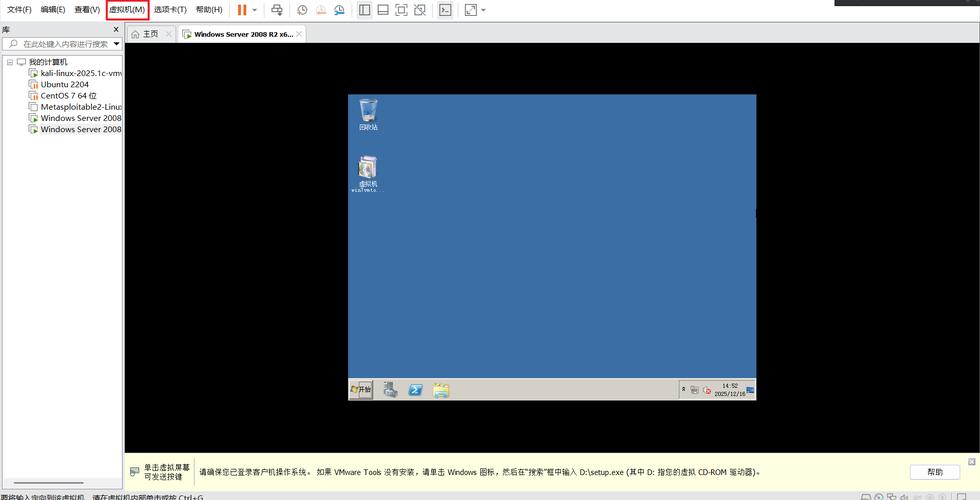Select Ubuntu 2204 in the library
980x500 pixels.
(64, 84)
